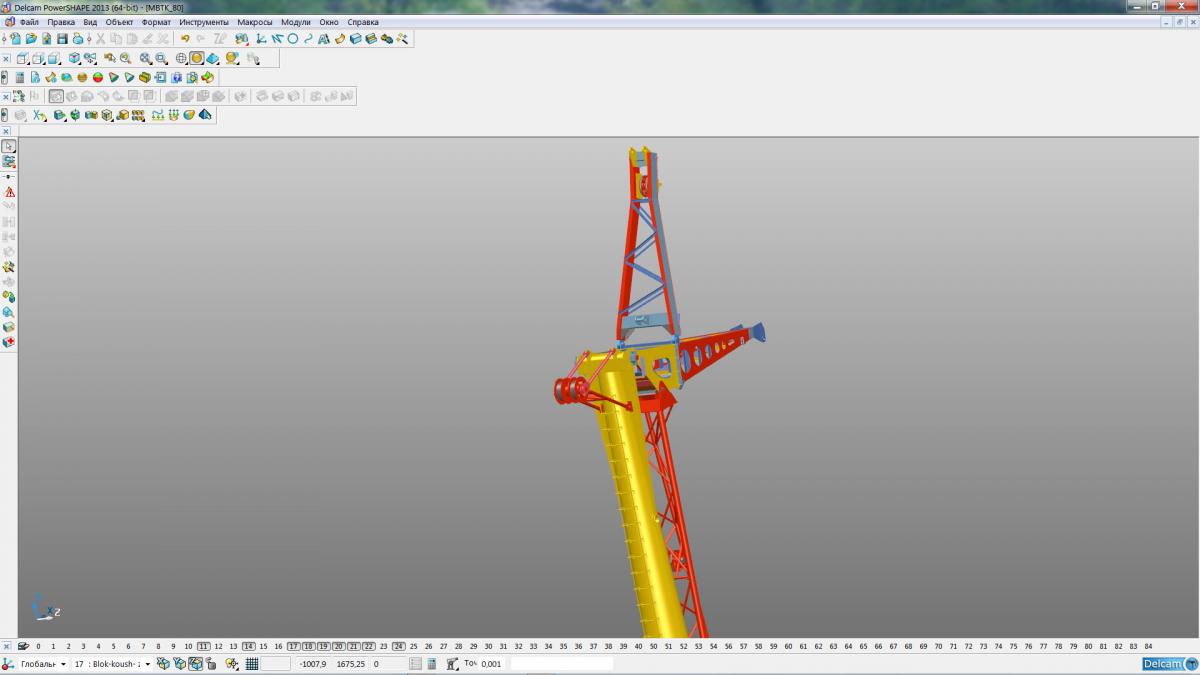
Task: Click the X coordinate field -1007,9
Action: 313,664
